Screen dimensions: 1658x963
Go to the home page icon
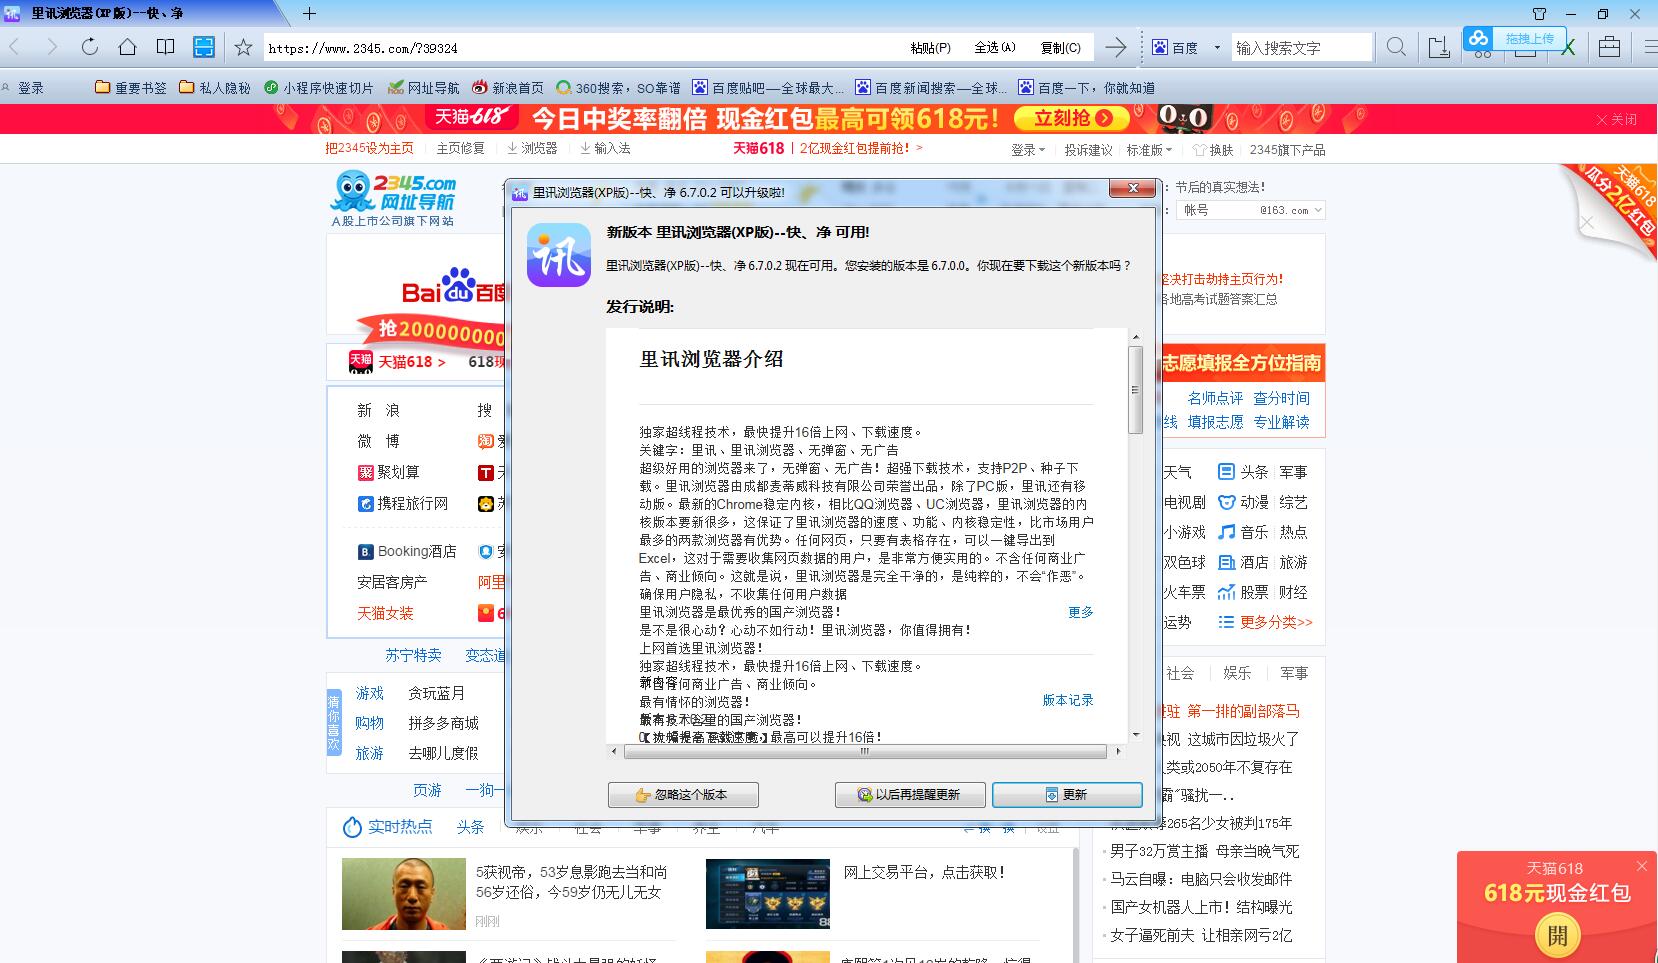point(127,47)
